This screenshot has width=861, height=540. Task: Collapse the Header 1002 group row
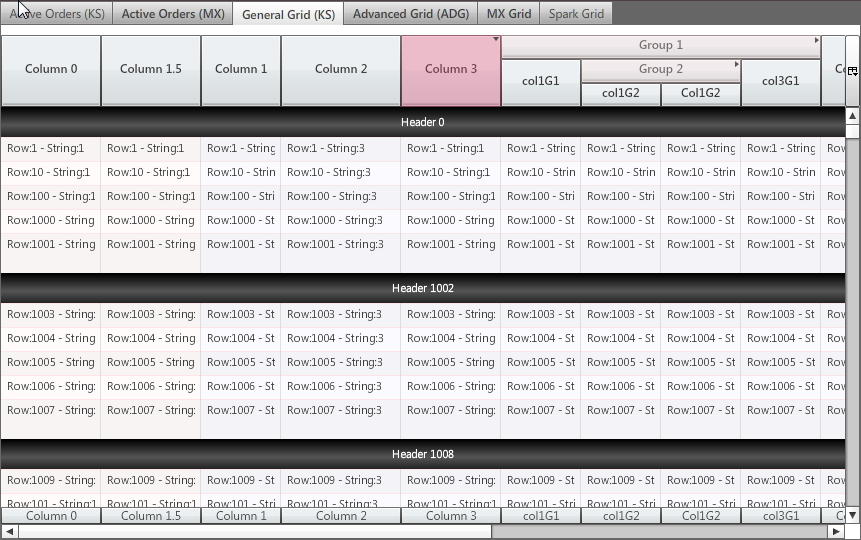pyautogui.click(x=423, y=288)
